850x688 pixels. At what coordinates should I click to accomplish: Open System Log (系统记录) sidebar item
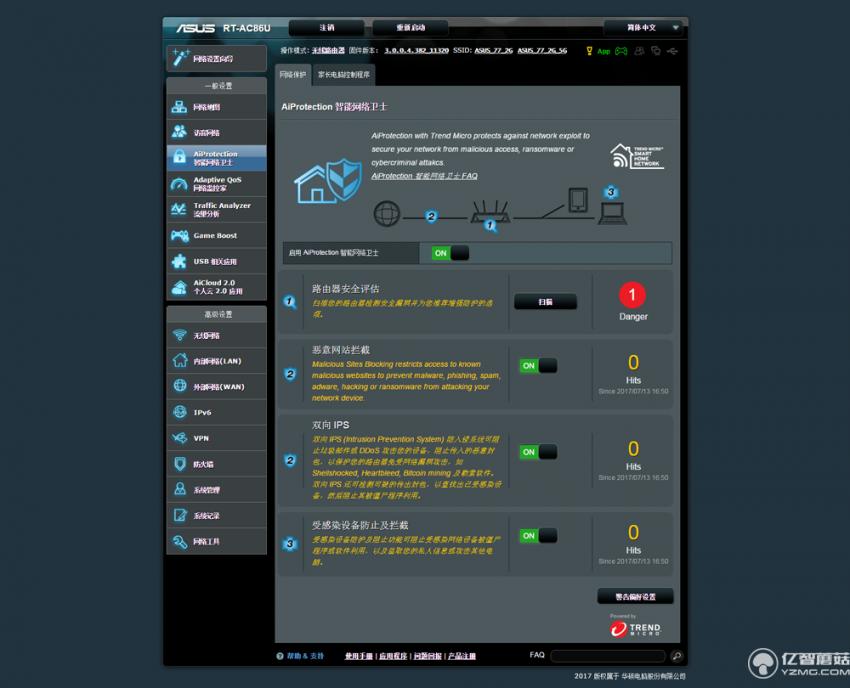click(x=216, y=515)
